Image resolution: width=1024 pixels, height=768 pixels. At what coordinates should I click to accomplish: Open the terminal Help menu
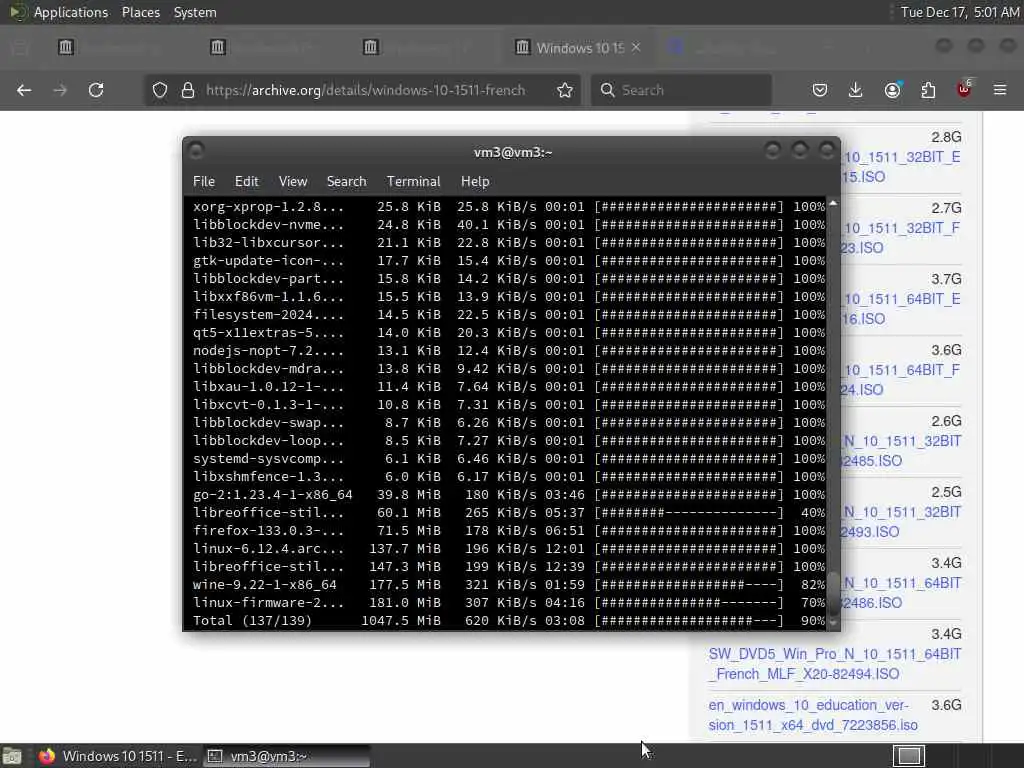click(475, 182)
